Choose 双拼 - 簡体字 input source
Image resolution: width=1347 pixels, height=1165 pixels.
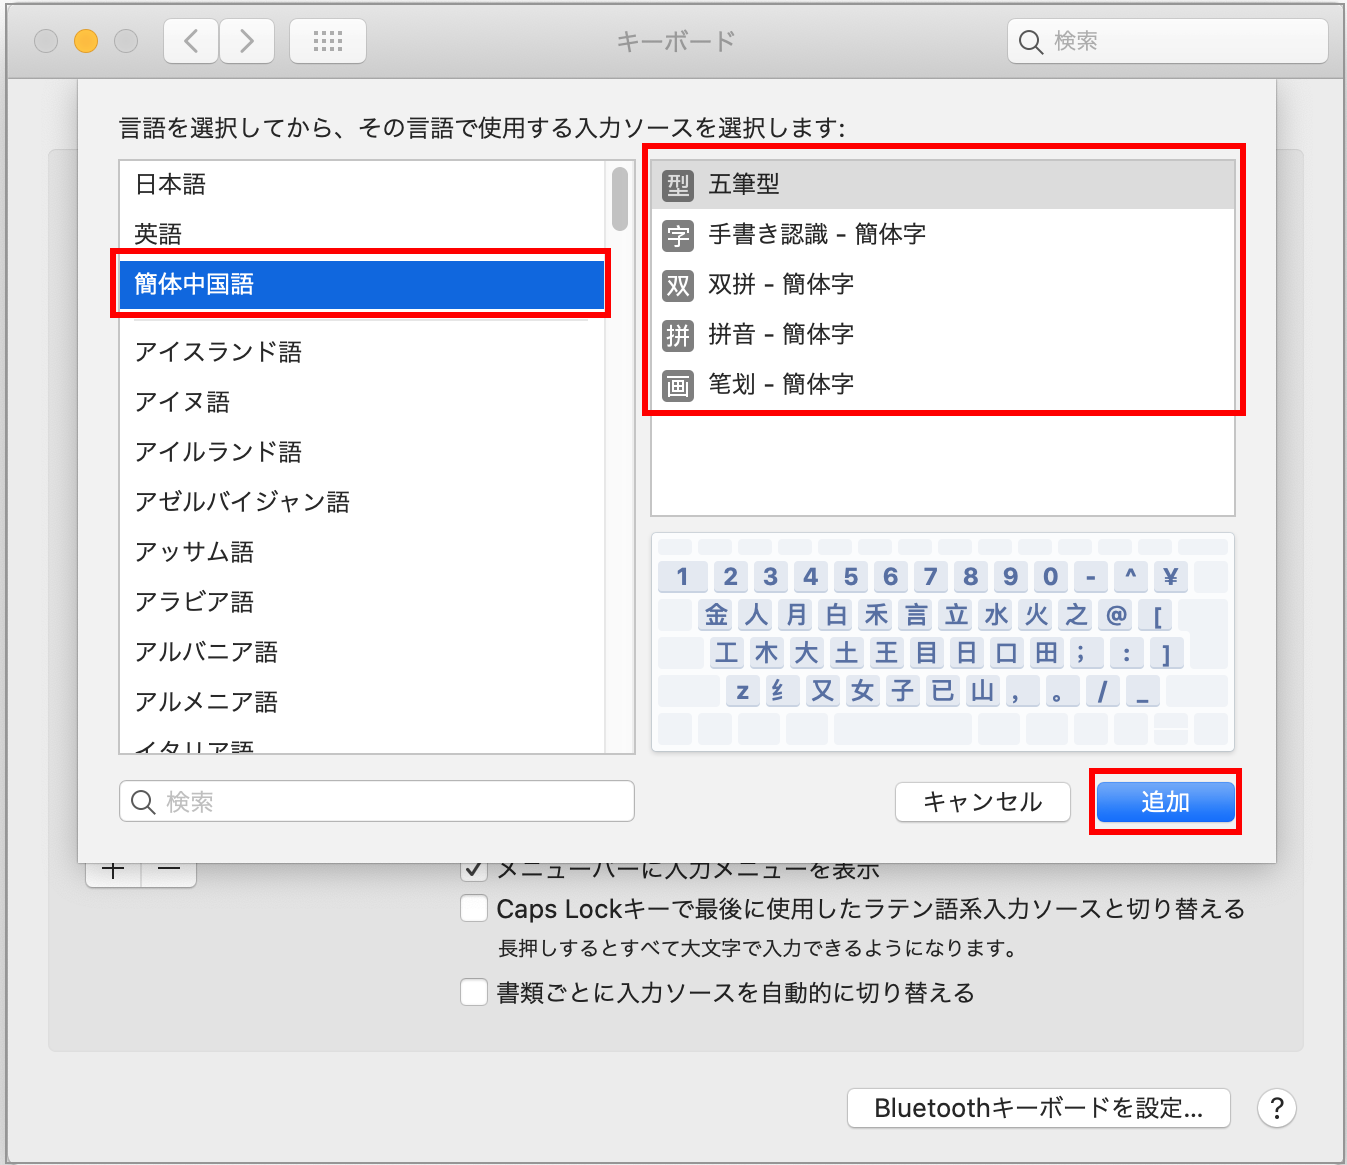coord(943,285)
